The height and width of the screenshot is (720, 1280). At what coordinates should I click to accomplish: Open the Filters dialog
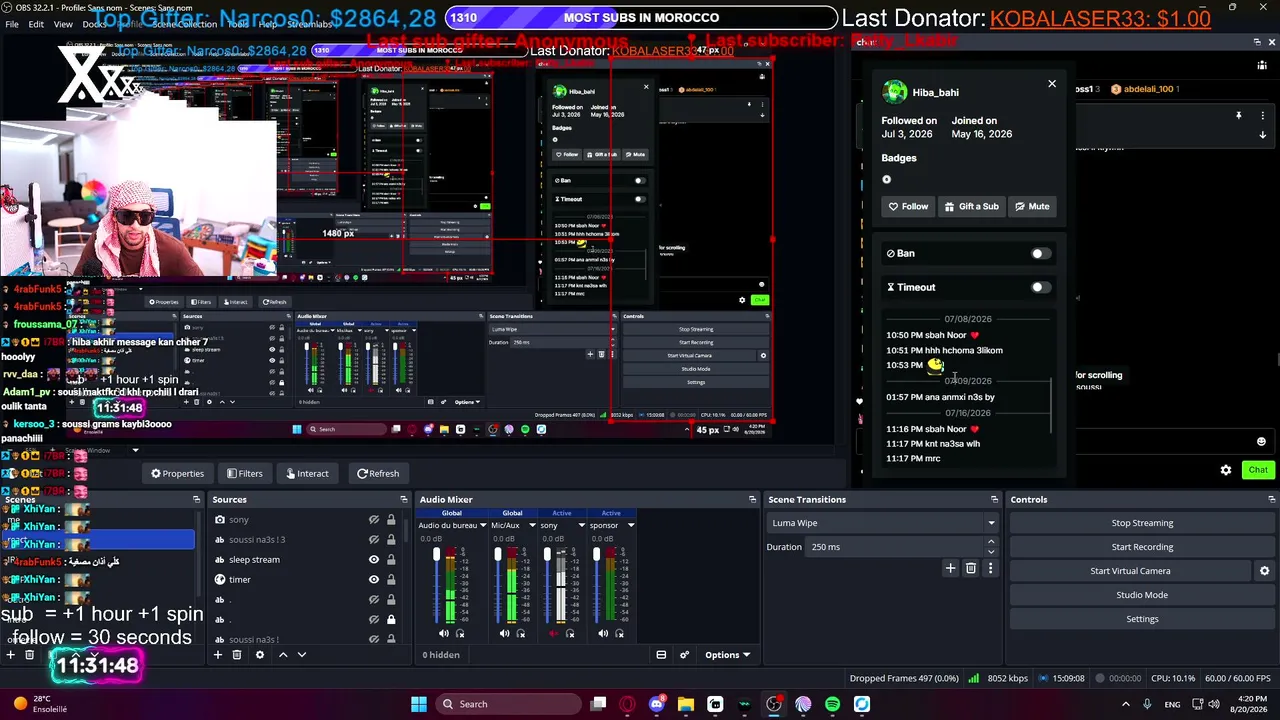click(244, 473)
